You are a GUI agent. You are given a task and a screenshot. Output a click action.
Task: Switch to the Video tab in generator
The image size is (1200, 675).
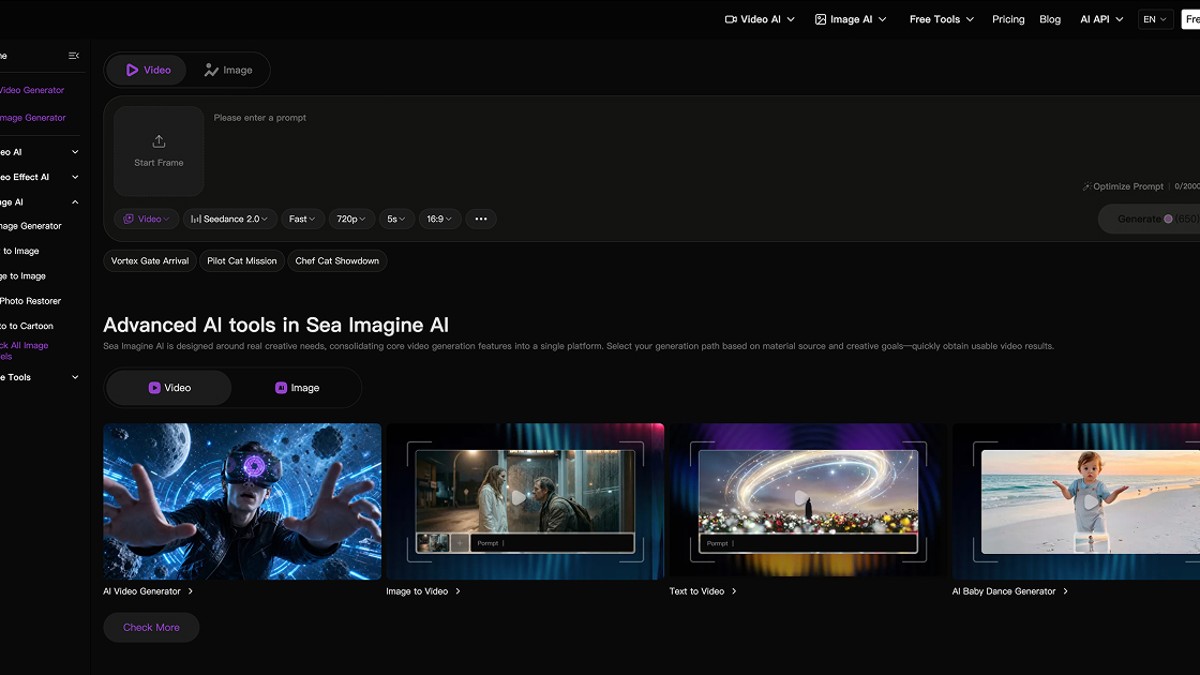click(148, 70)
